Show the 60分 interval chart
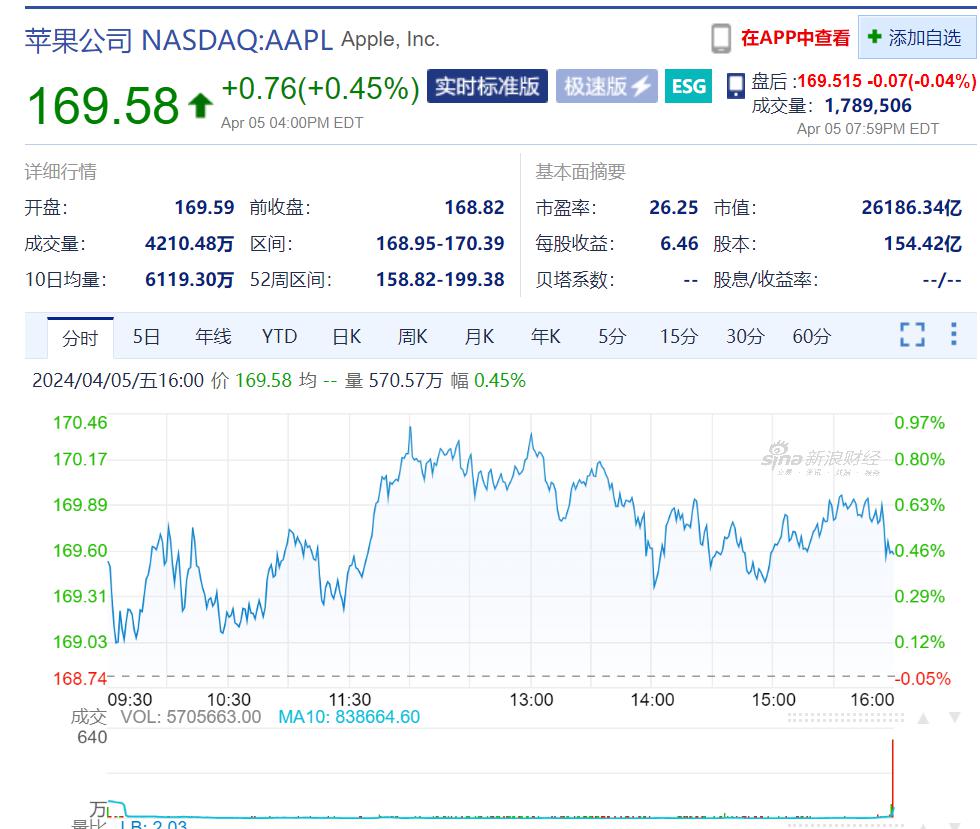The image size is (980, 829). pos(811,337)
